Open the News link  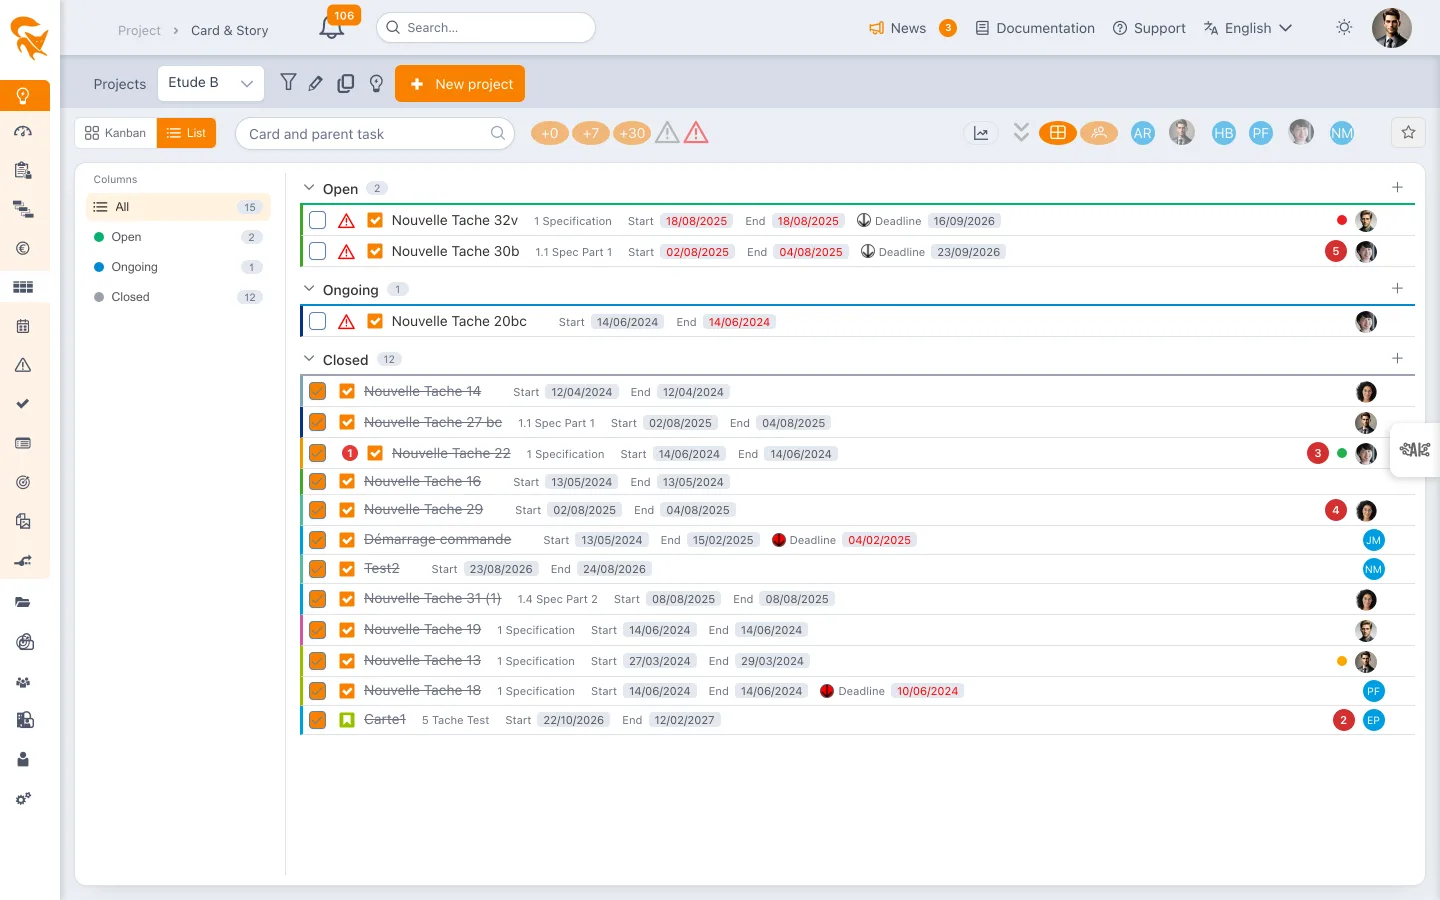[x=897, y=28]
